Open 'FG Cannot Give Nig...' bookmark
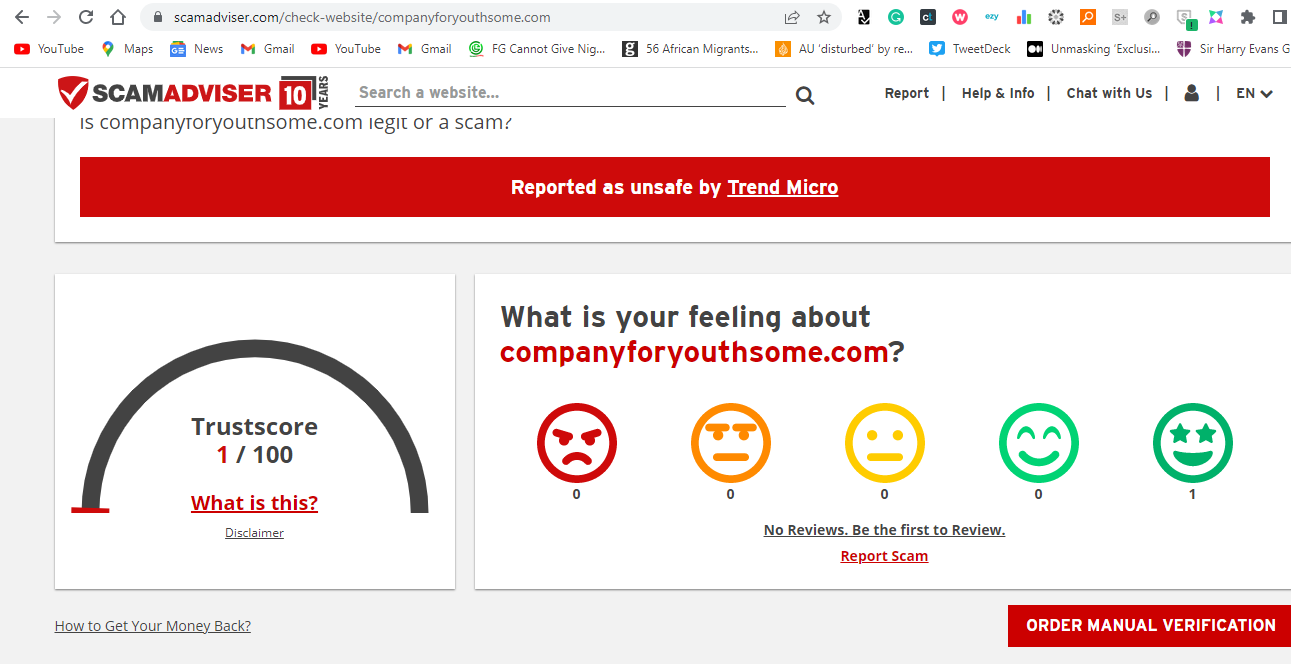The image size is (1291, 664). (536, 48)
